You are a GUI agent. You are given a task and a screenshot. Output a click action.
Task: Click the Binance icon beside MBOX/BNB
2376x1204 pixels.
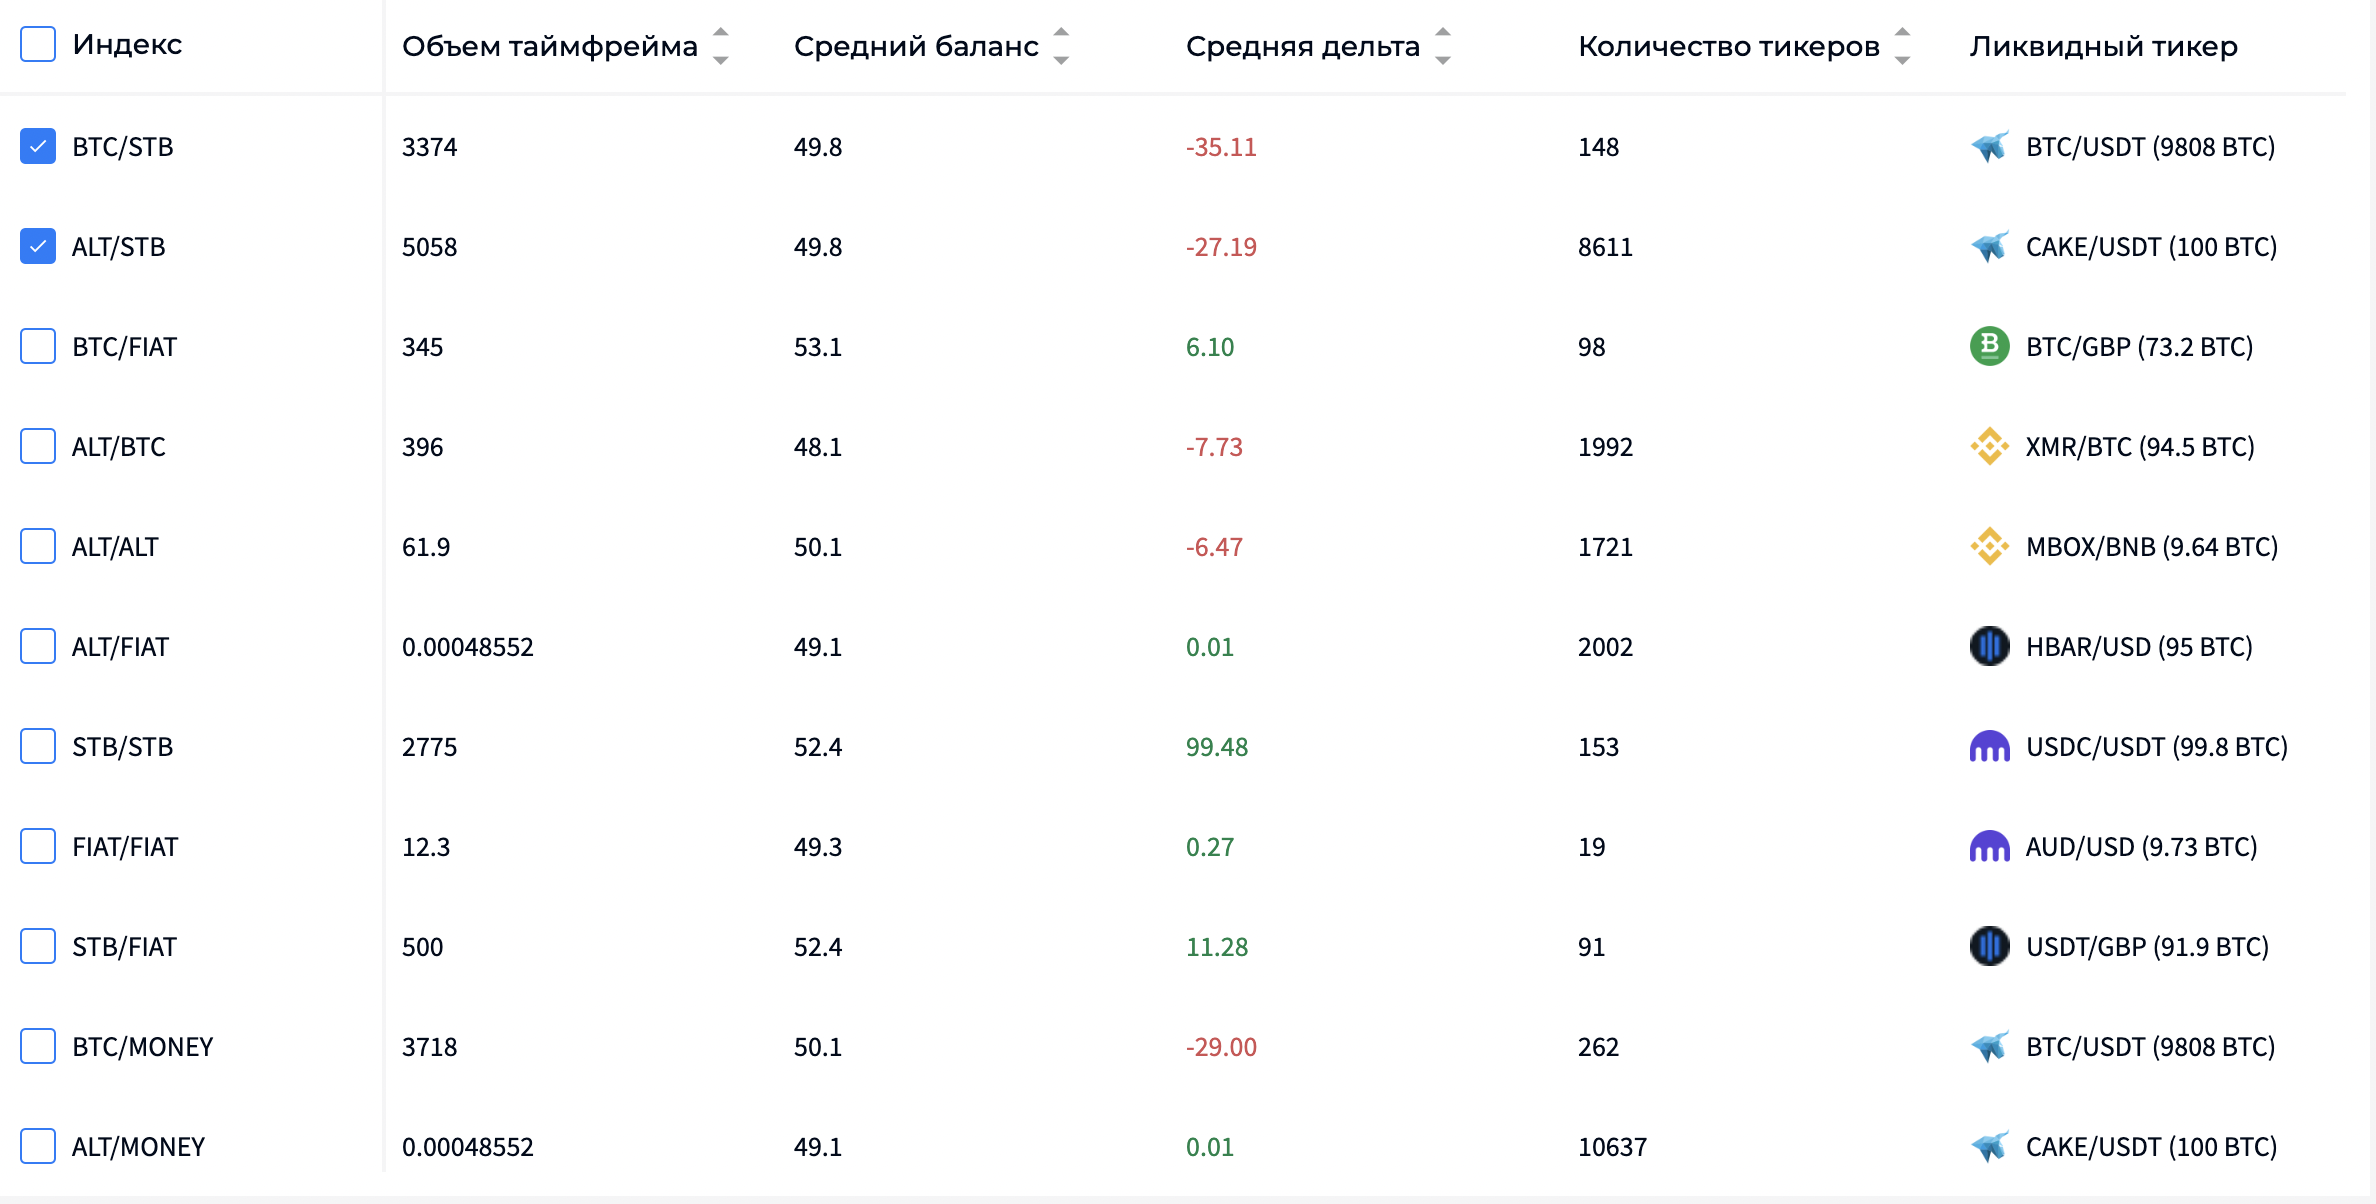[x=1989, y=547]
